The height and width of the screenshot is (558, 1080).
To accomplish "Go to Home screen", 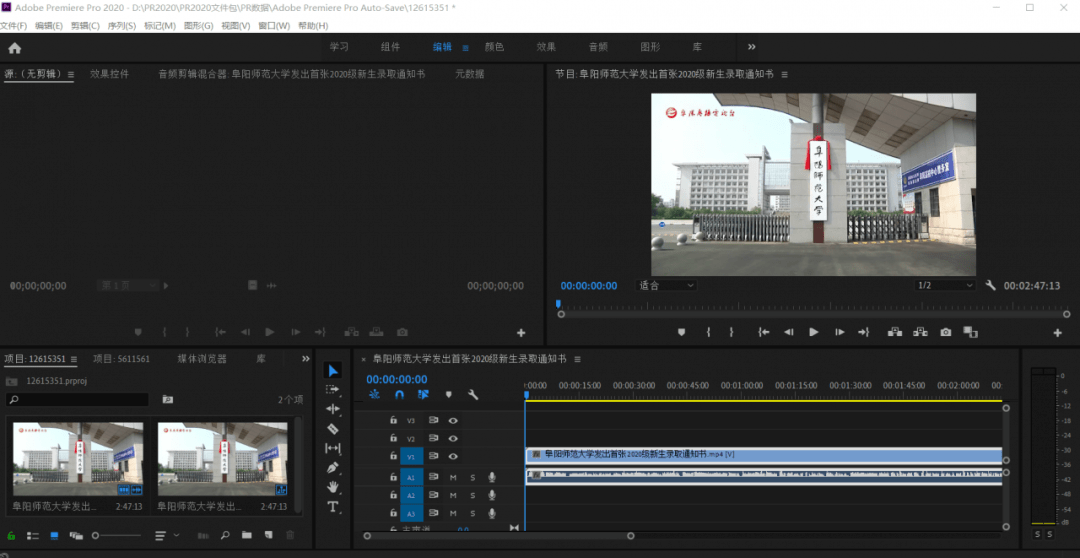I will pyautogui.click(x=14, y=48).
